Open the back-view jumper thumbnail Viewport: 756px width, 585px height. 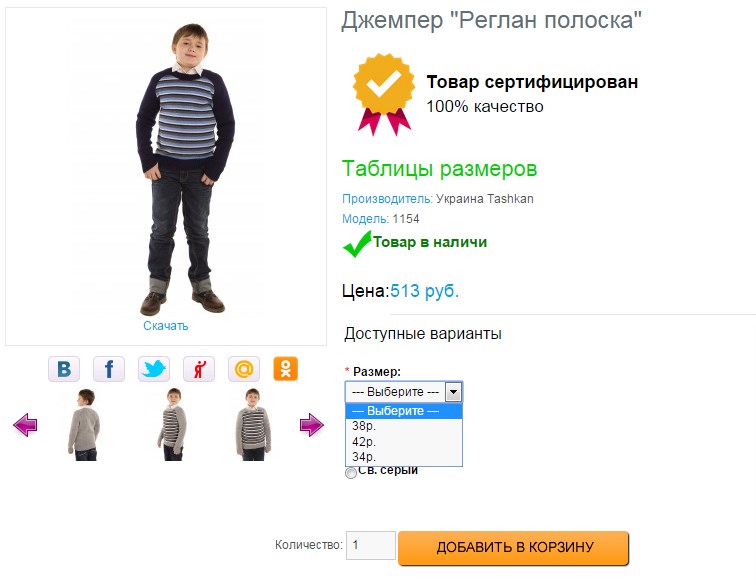(x=84, y=425)
